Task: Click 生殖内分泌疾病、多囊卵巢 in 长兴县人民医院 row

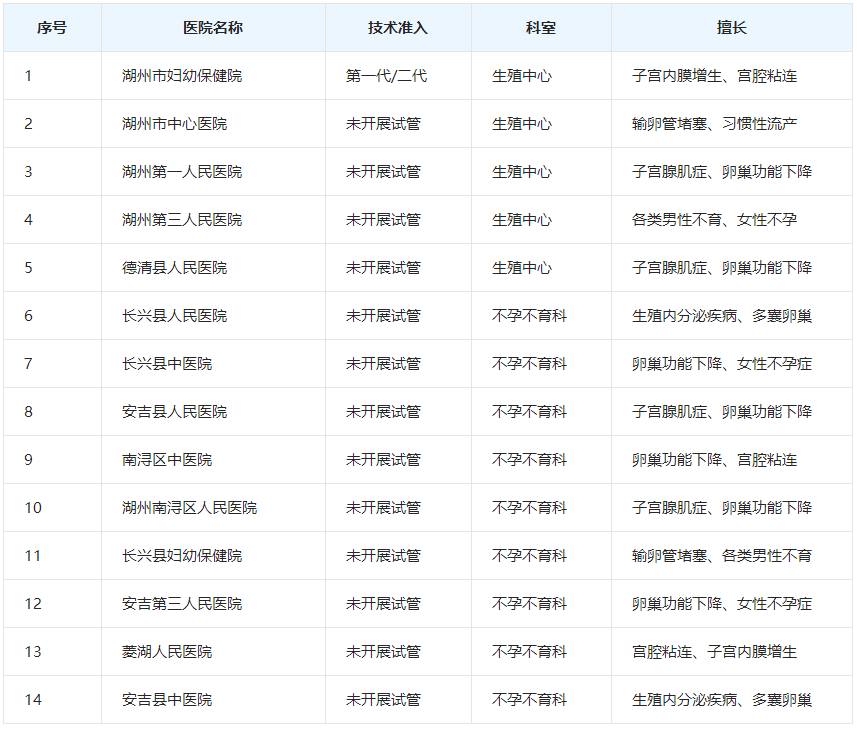Action: [x=722, y=316]
